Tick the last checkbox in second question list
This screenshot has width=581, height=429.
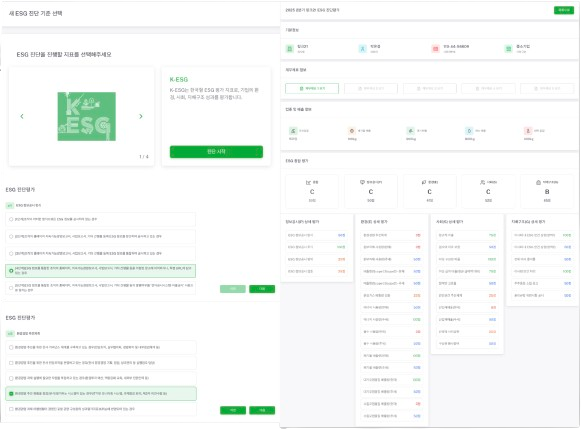(x=11, y=409)
